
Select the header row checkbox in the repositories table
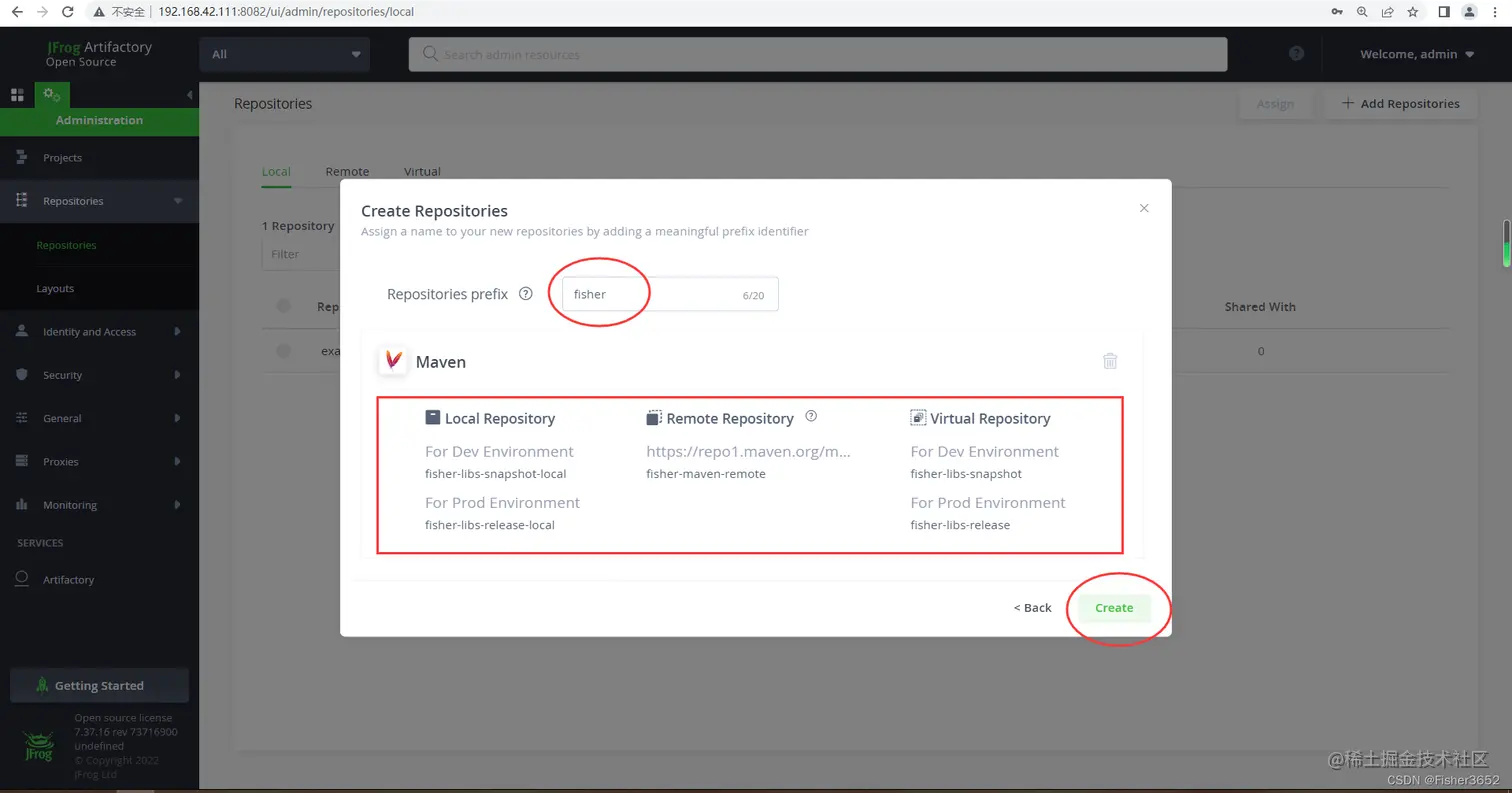point(284,306)
